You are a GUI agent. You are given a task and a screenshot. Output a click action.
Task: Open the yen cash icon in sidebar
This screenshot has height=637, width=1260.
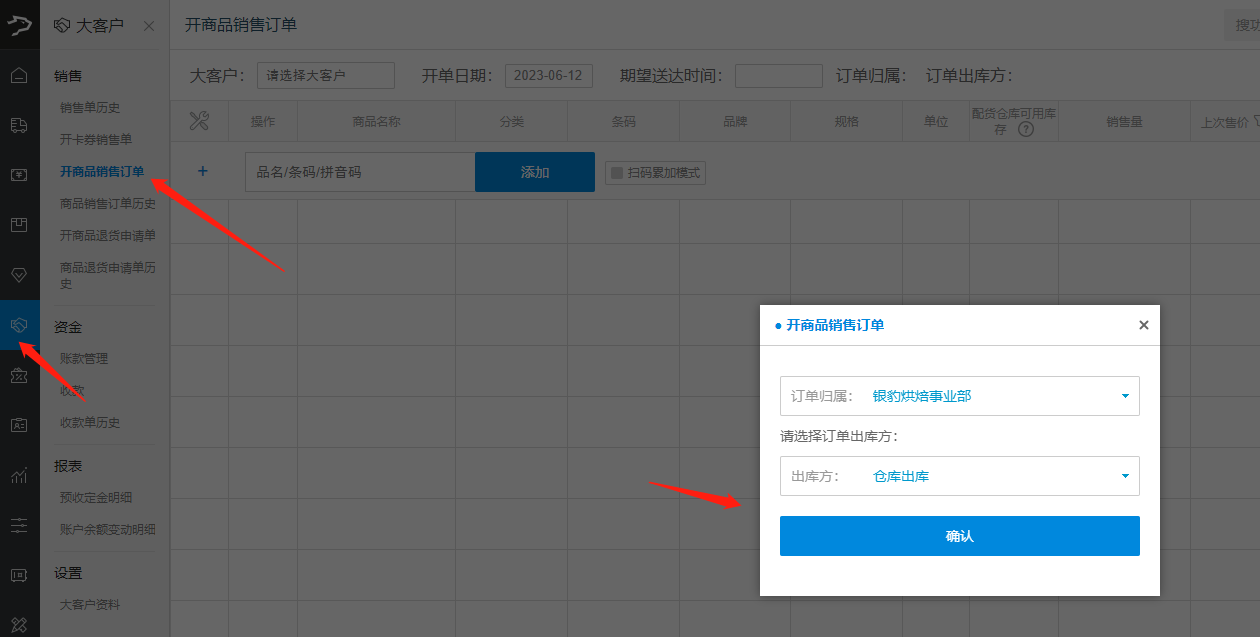click(x=19, y=175)
